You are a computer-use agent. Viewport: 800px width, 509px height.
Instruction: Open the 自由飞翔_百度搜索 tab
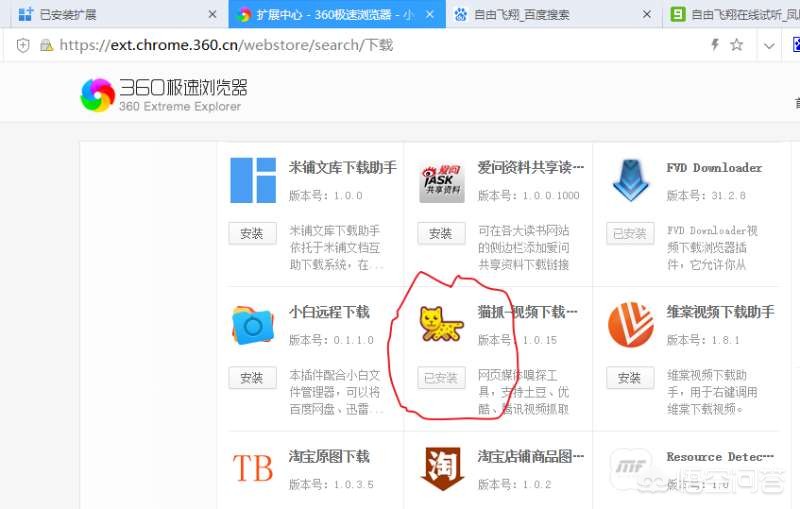[555, 14]
